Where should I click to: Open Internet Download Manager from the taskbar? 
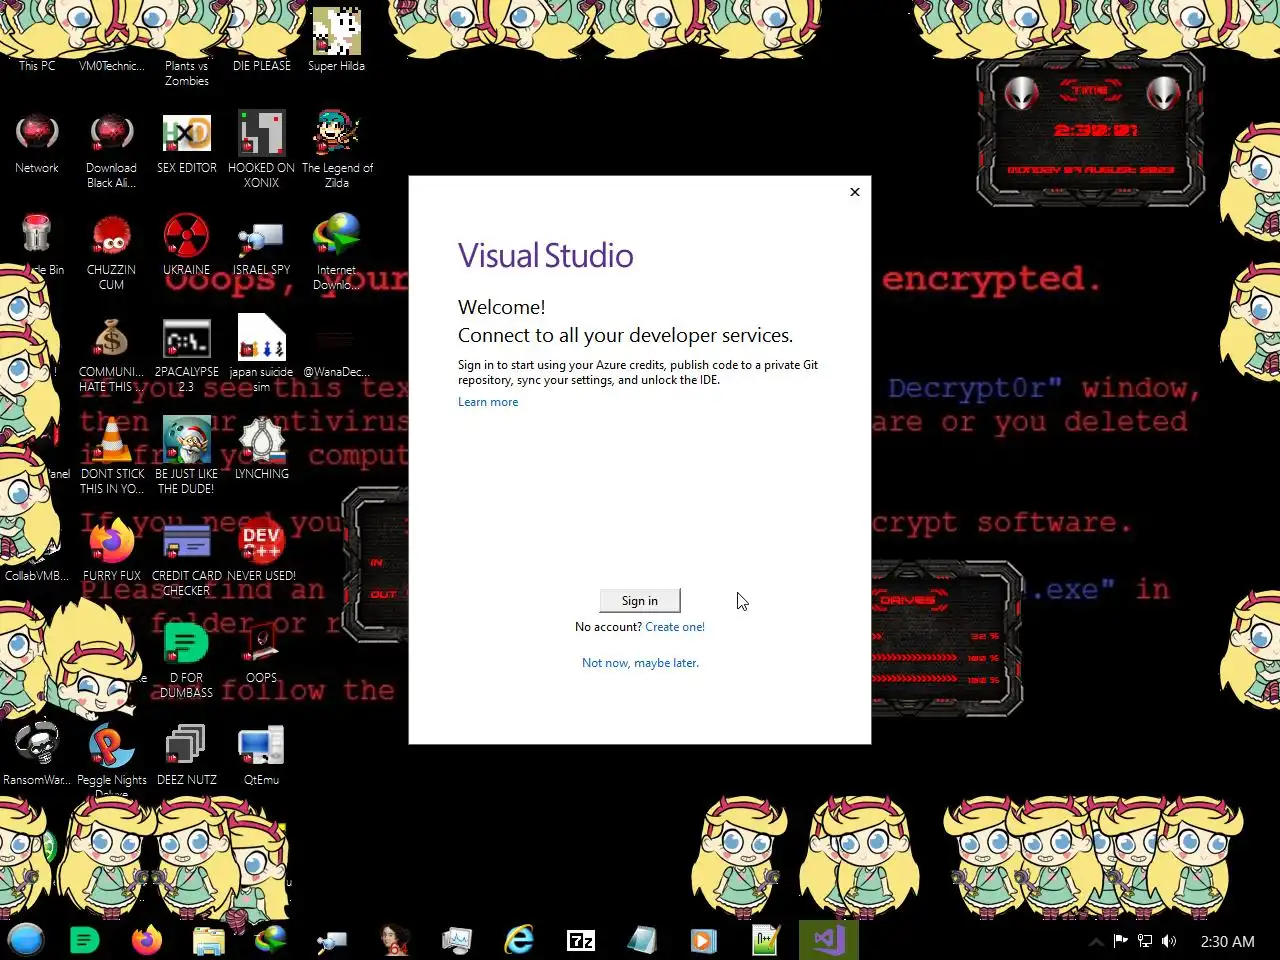tap(271, 940)
